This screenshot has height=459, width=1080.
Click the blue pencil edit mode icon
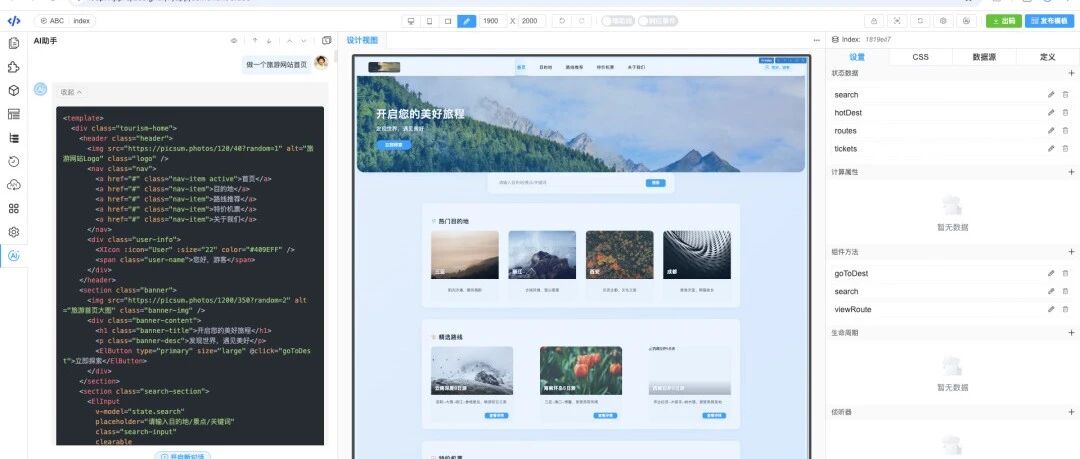tap(466, 21)
